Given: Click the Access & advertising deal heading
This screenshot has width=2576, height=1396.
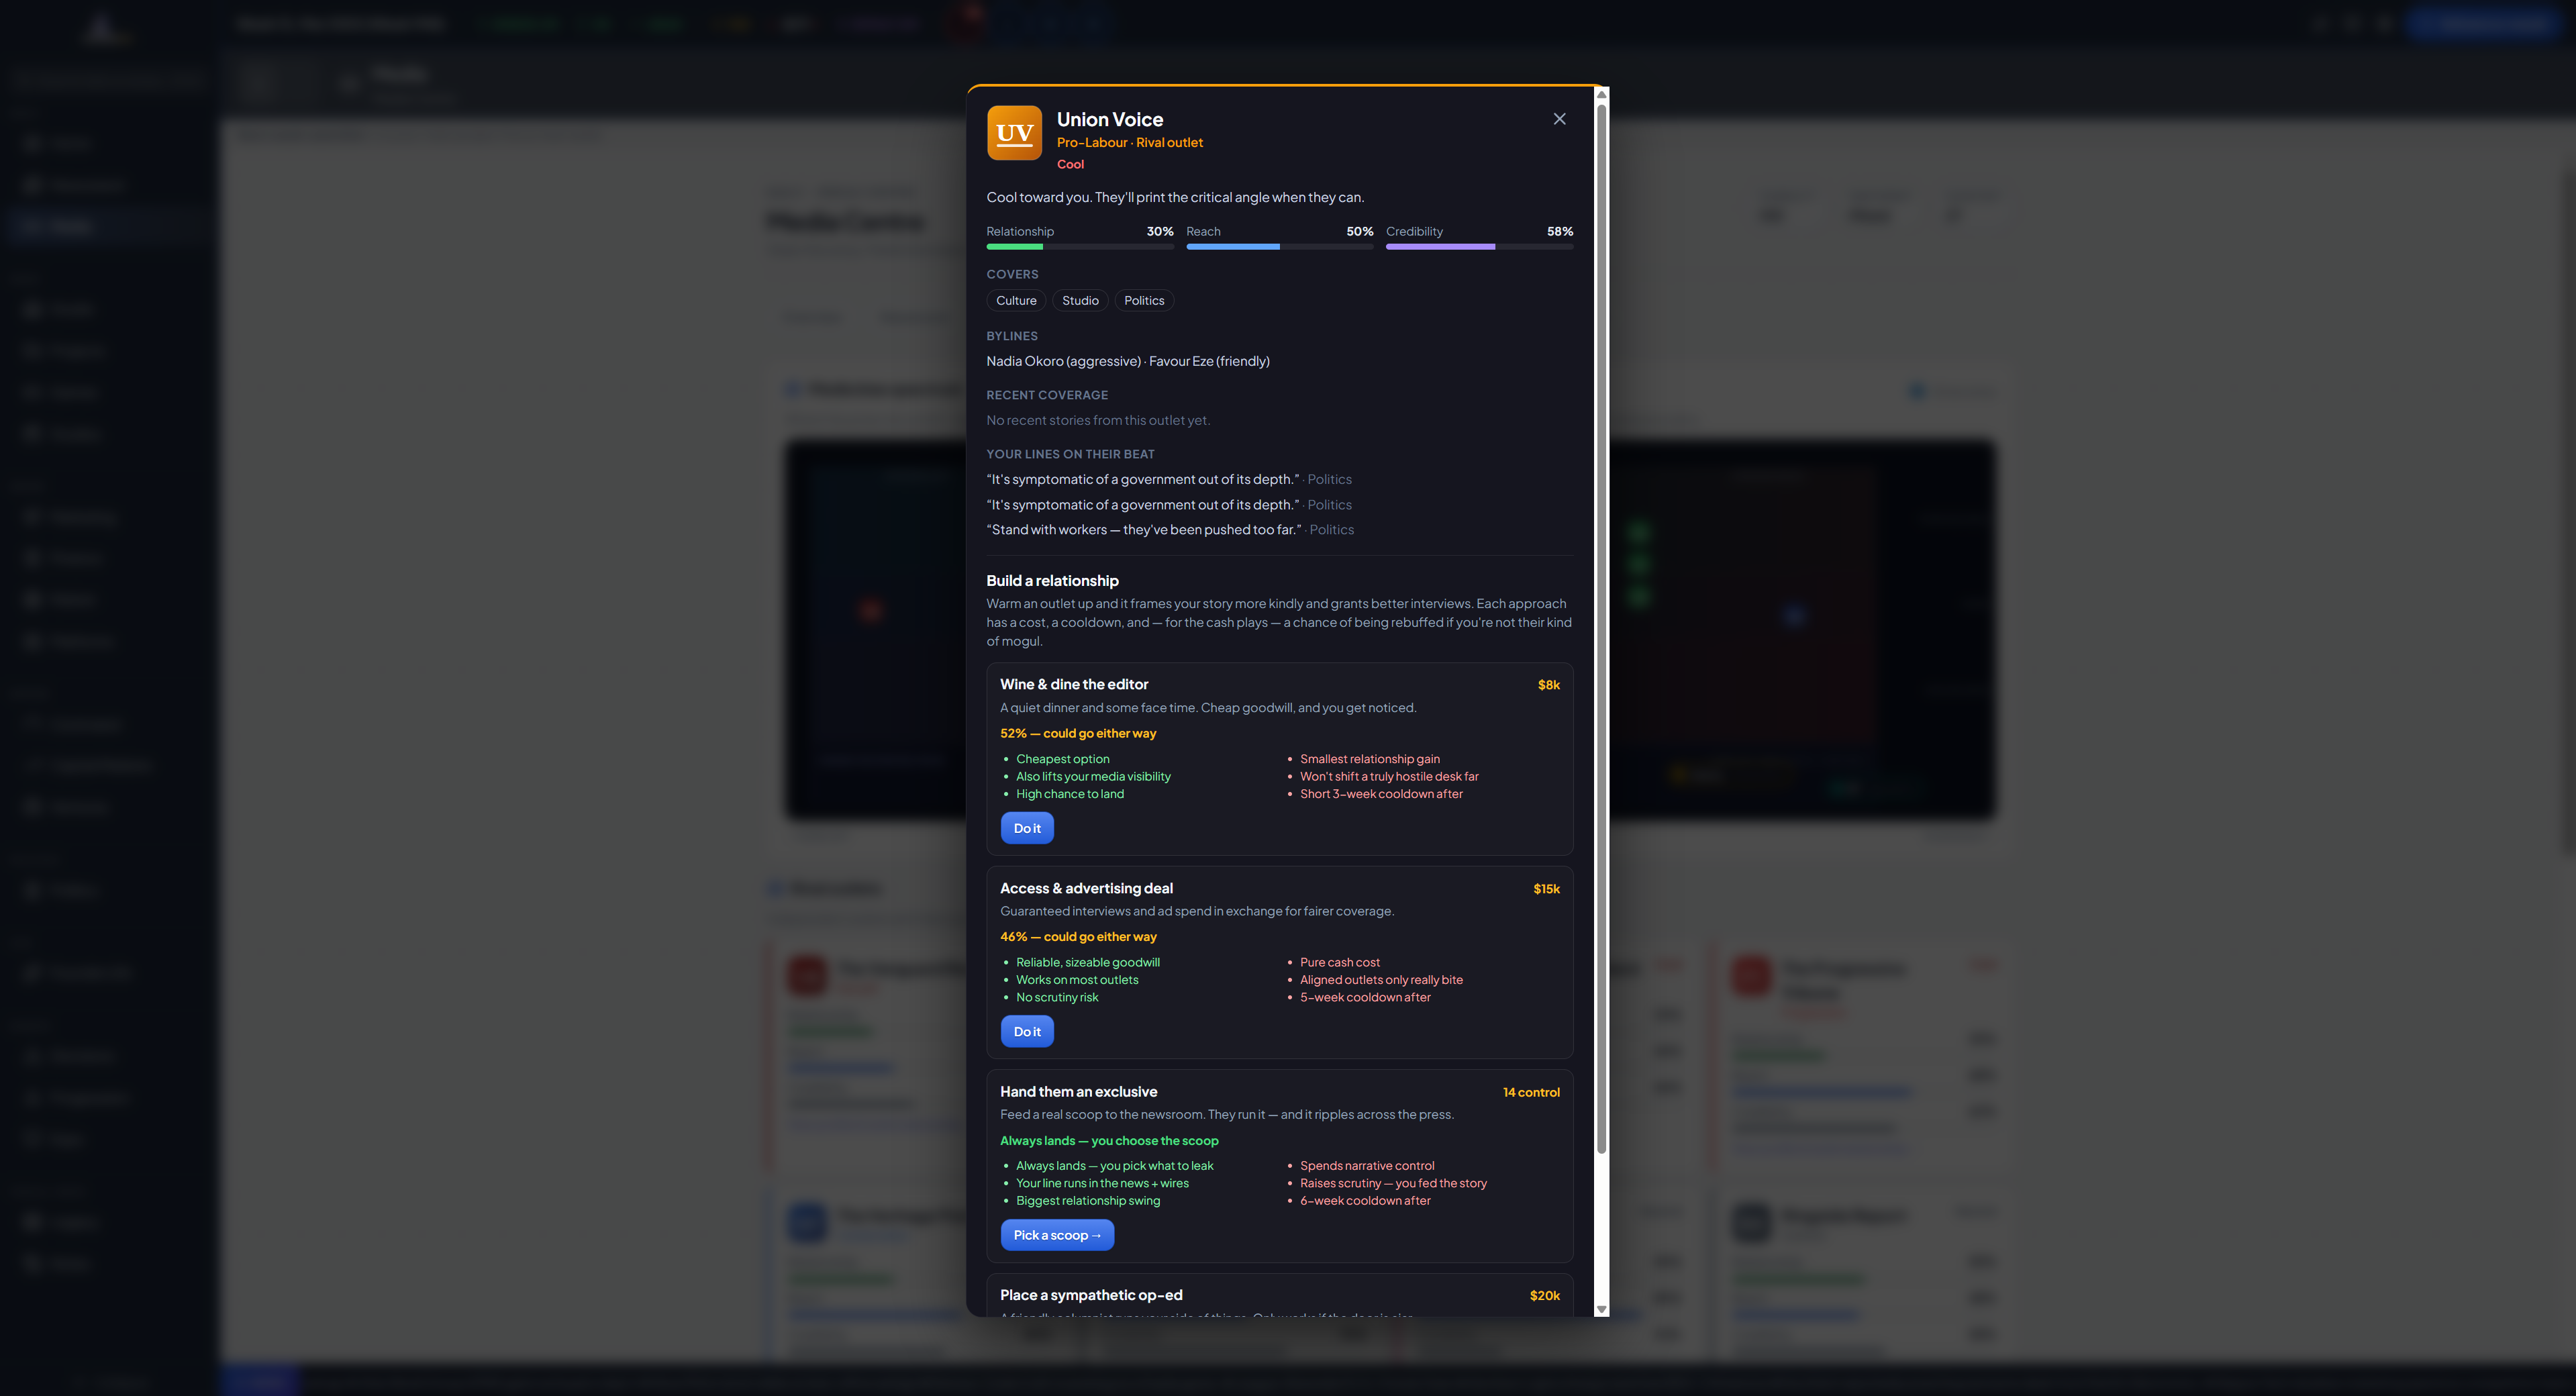Looking at the screenshot, I should pyautogui.click(x=1086, y=888).
